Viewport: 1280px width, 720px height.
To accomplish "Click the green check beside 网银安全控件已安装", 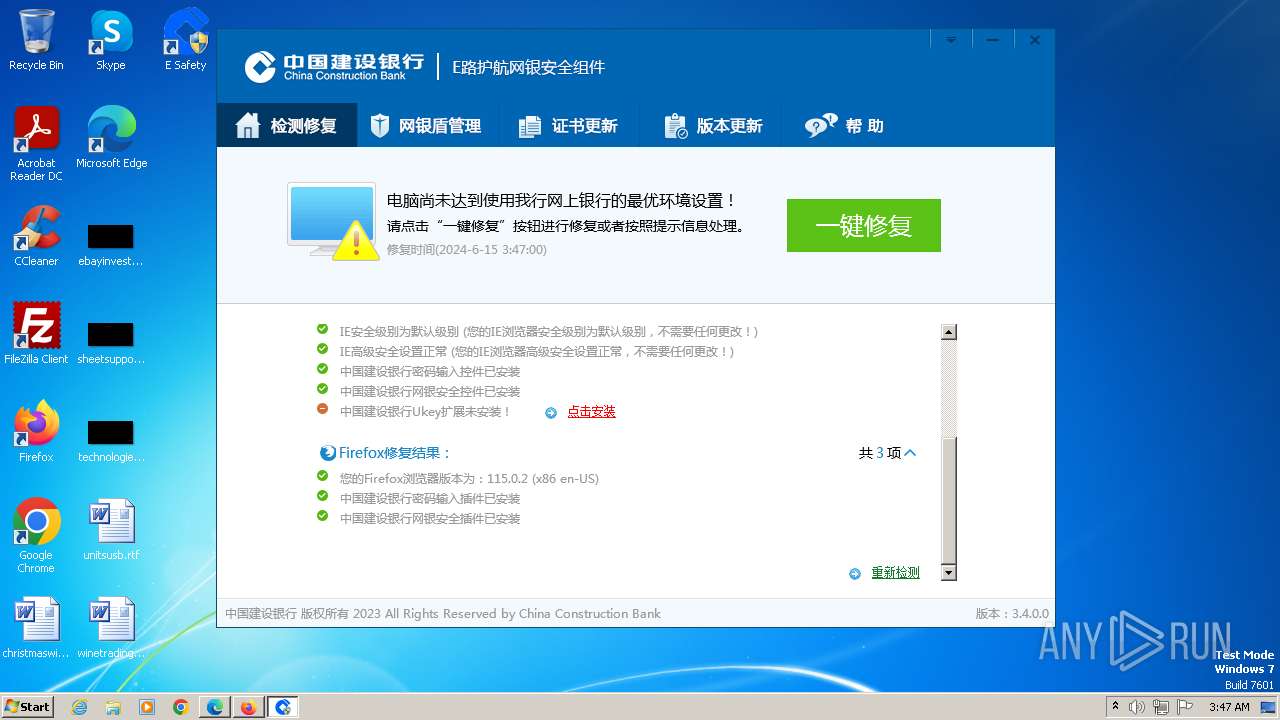I will tap(322, 389).
